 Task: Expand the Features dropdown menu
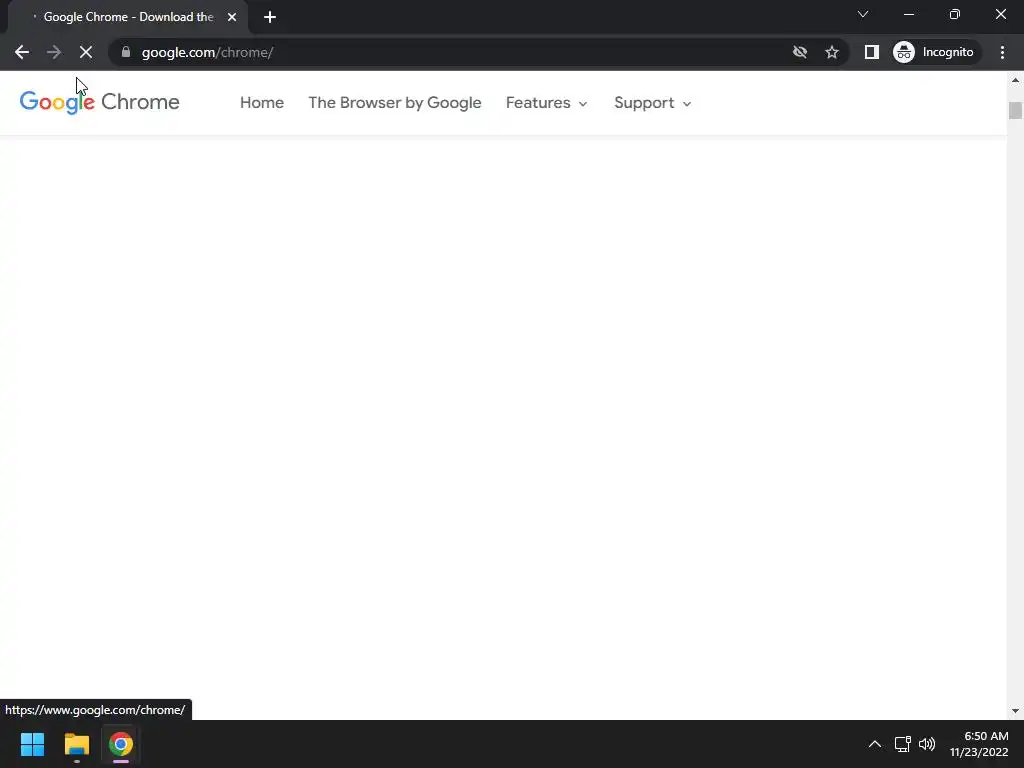pos(547,103)
